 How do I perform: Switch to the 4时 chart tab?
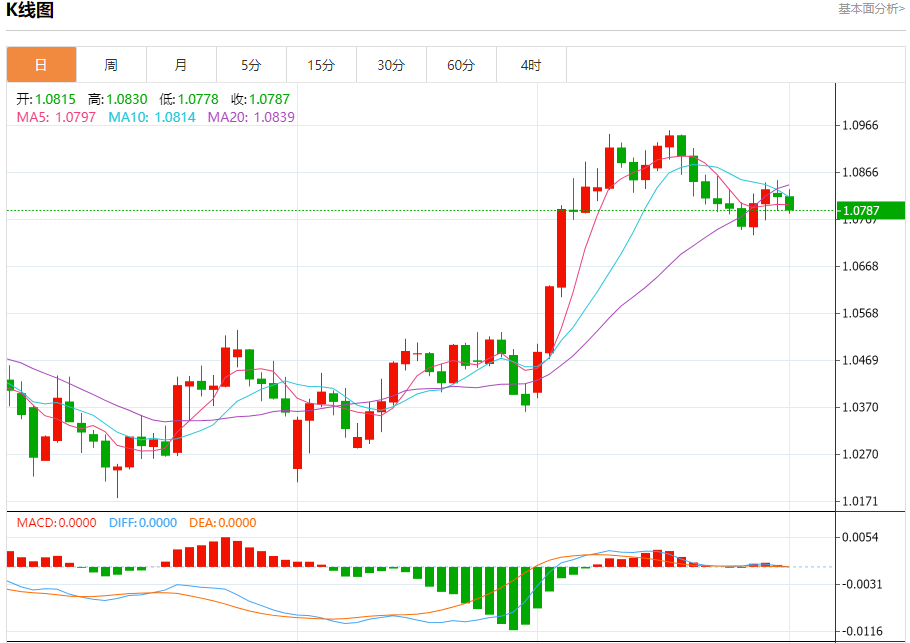pos(531,65)
